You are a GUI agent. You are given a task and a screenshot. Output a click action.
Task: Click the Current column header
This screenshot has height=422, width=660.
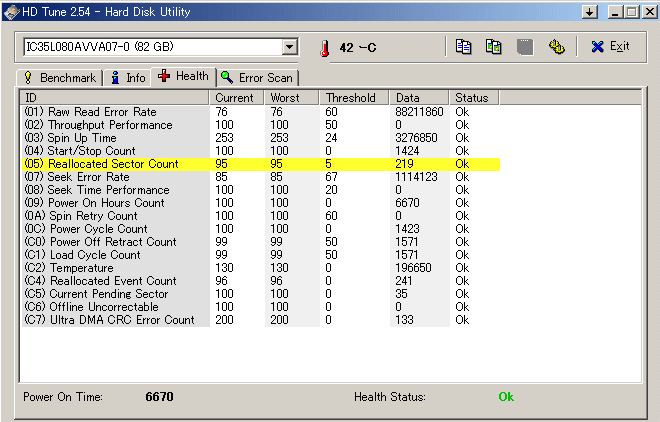237,98
